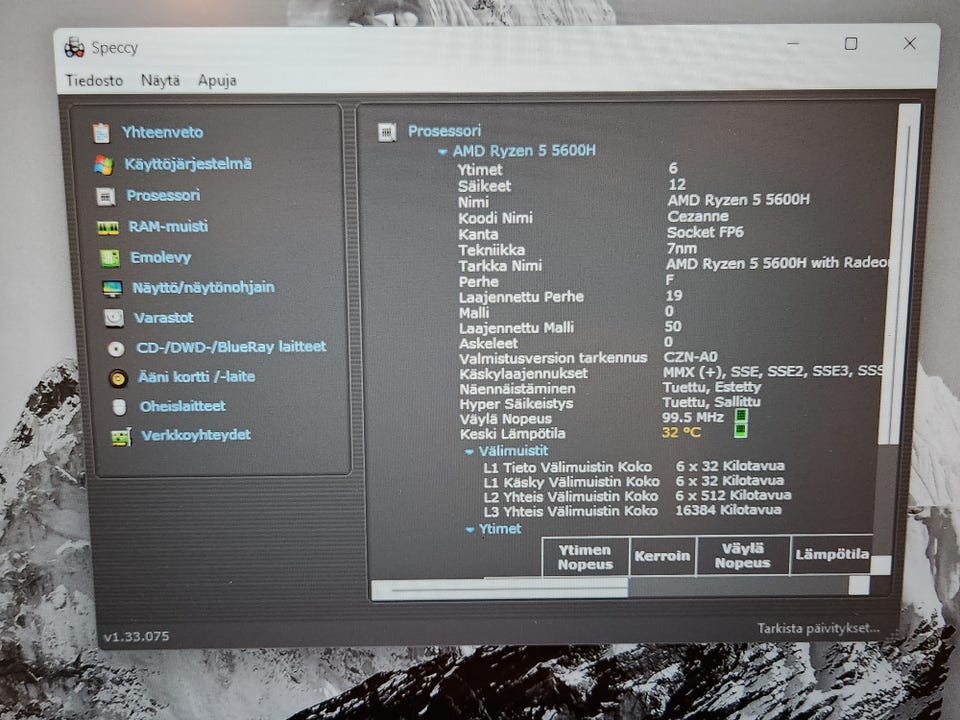The height and width of the screenshot is (720, 960).
Task: Click the Prosessori heading in main panel
Action: pos(444,131)
